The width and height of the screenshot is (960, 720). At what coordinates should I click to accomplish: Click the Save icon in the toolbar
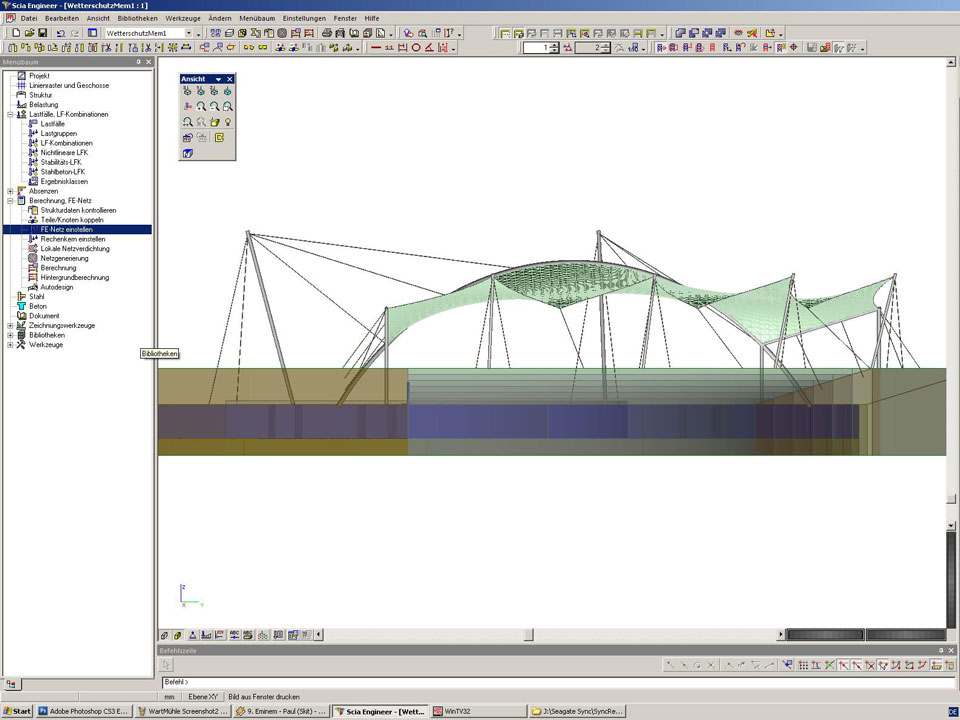[x=43, y=33]
